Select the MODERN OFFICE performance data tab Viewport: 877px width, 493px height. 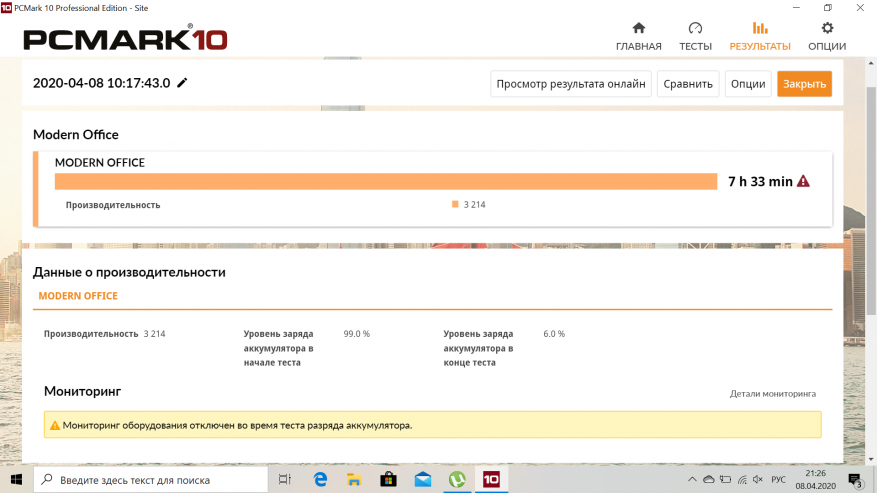tap(78, 296)
